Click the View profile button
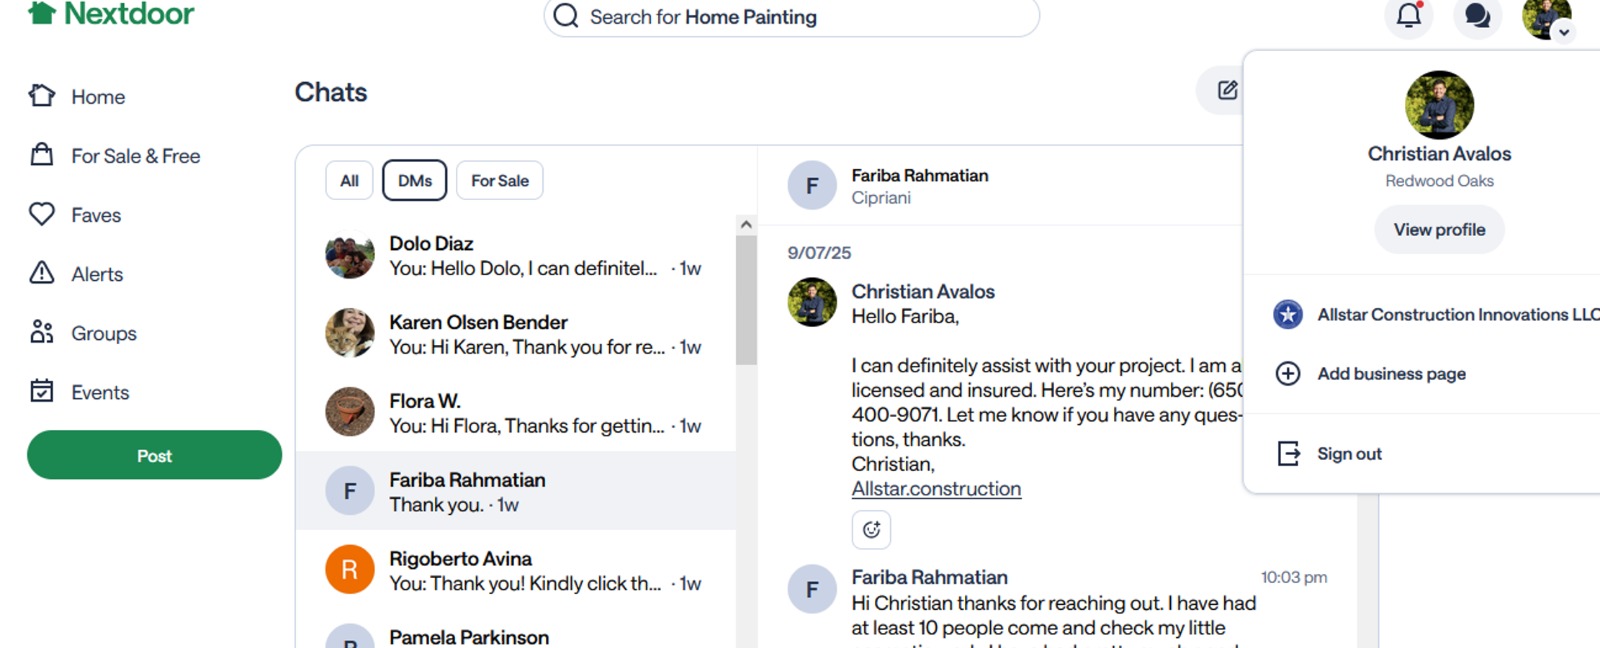Image resolution: width=1600 pixels, height=648 pixels. coord(1439,230)
